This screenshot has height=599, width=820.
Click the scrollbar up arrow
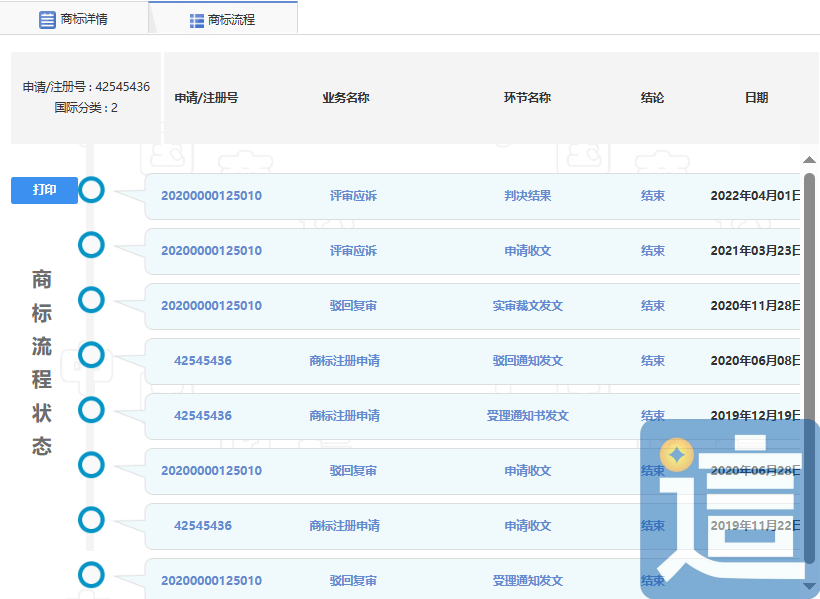(809, 160)
